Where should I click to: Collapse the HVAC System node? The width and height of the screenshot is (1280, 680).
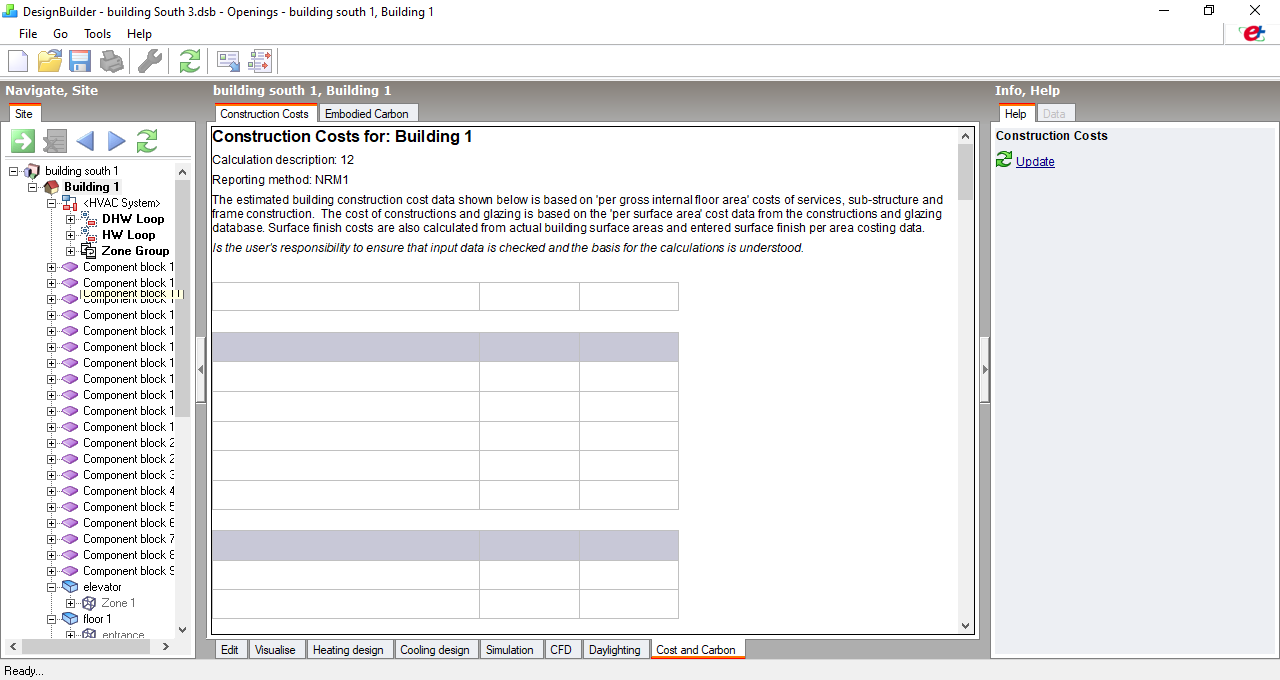[52, 203]
